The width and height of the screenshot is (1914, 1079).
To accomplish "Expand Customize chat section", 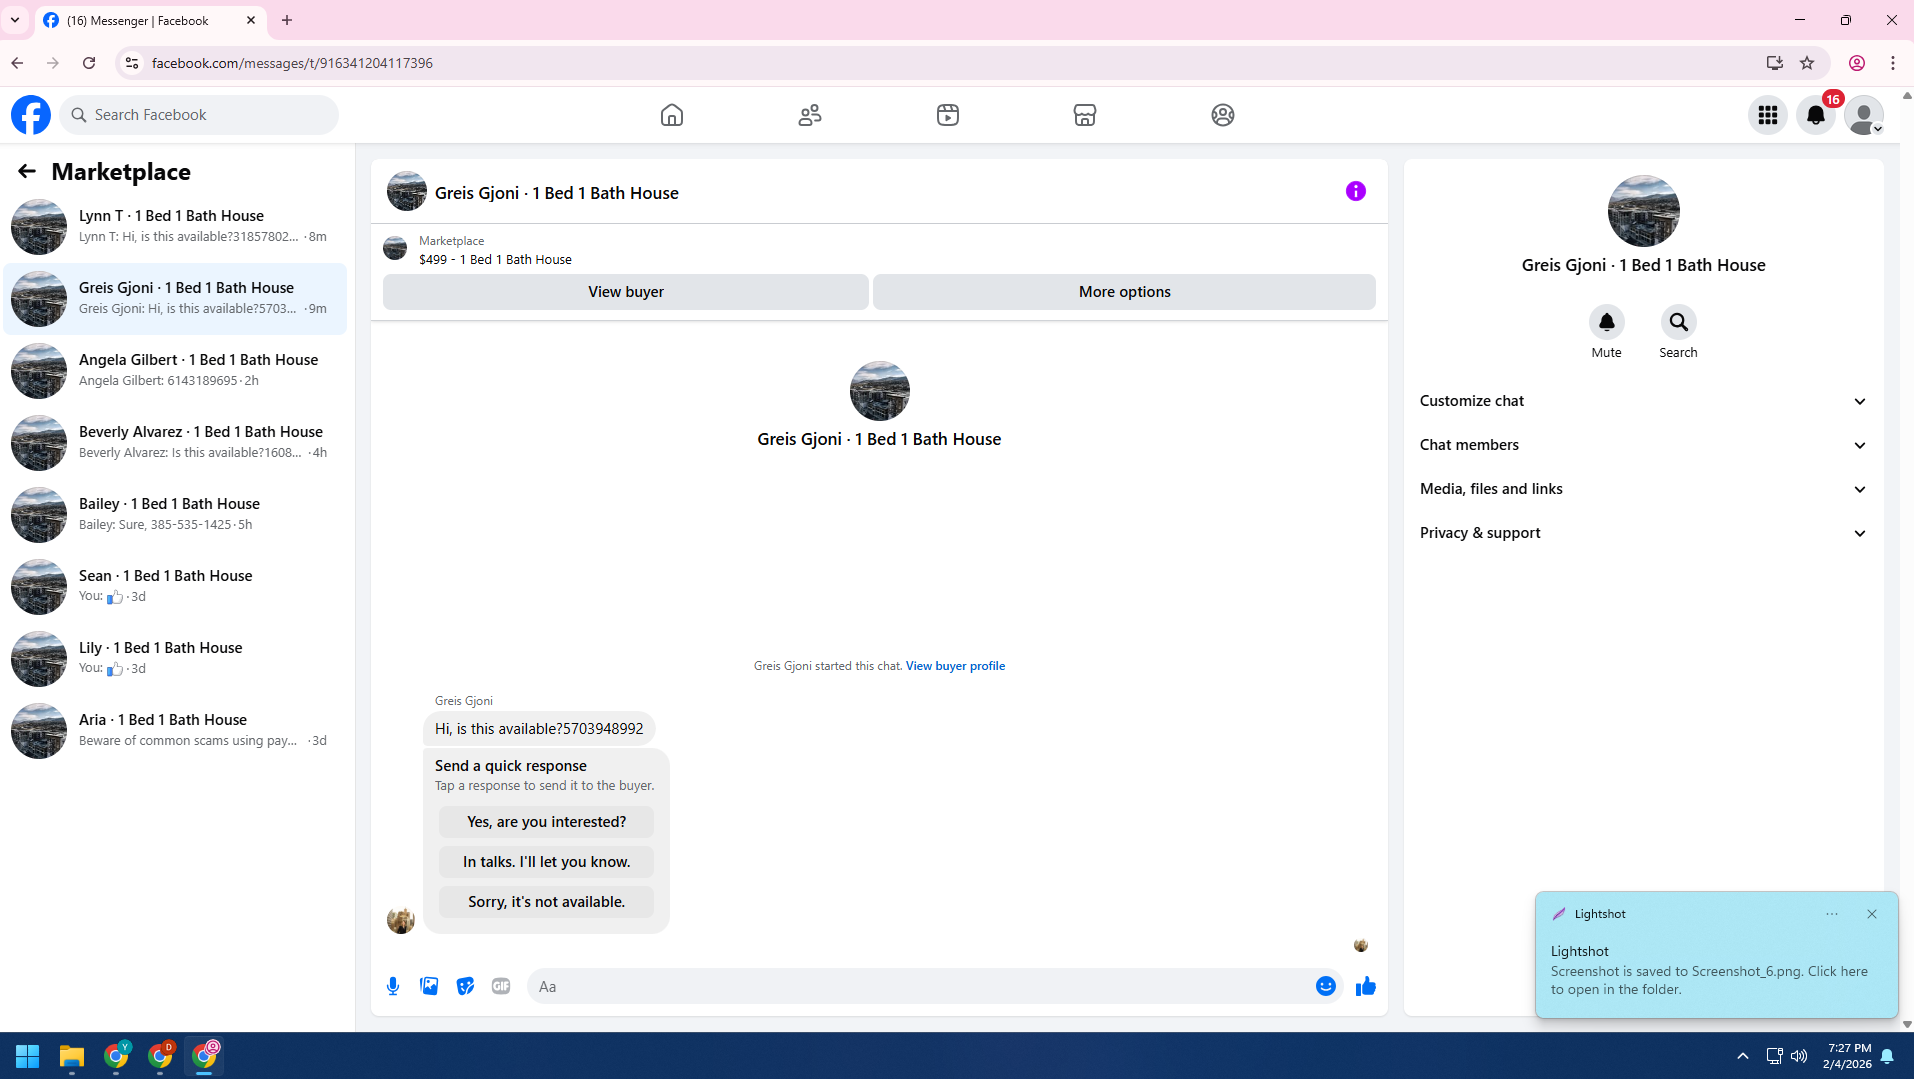I will click(1643, 401).
